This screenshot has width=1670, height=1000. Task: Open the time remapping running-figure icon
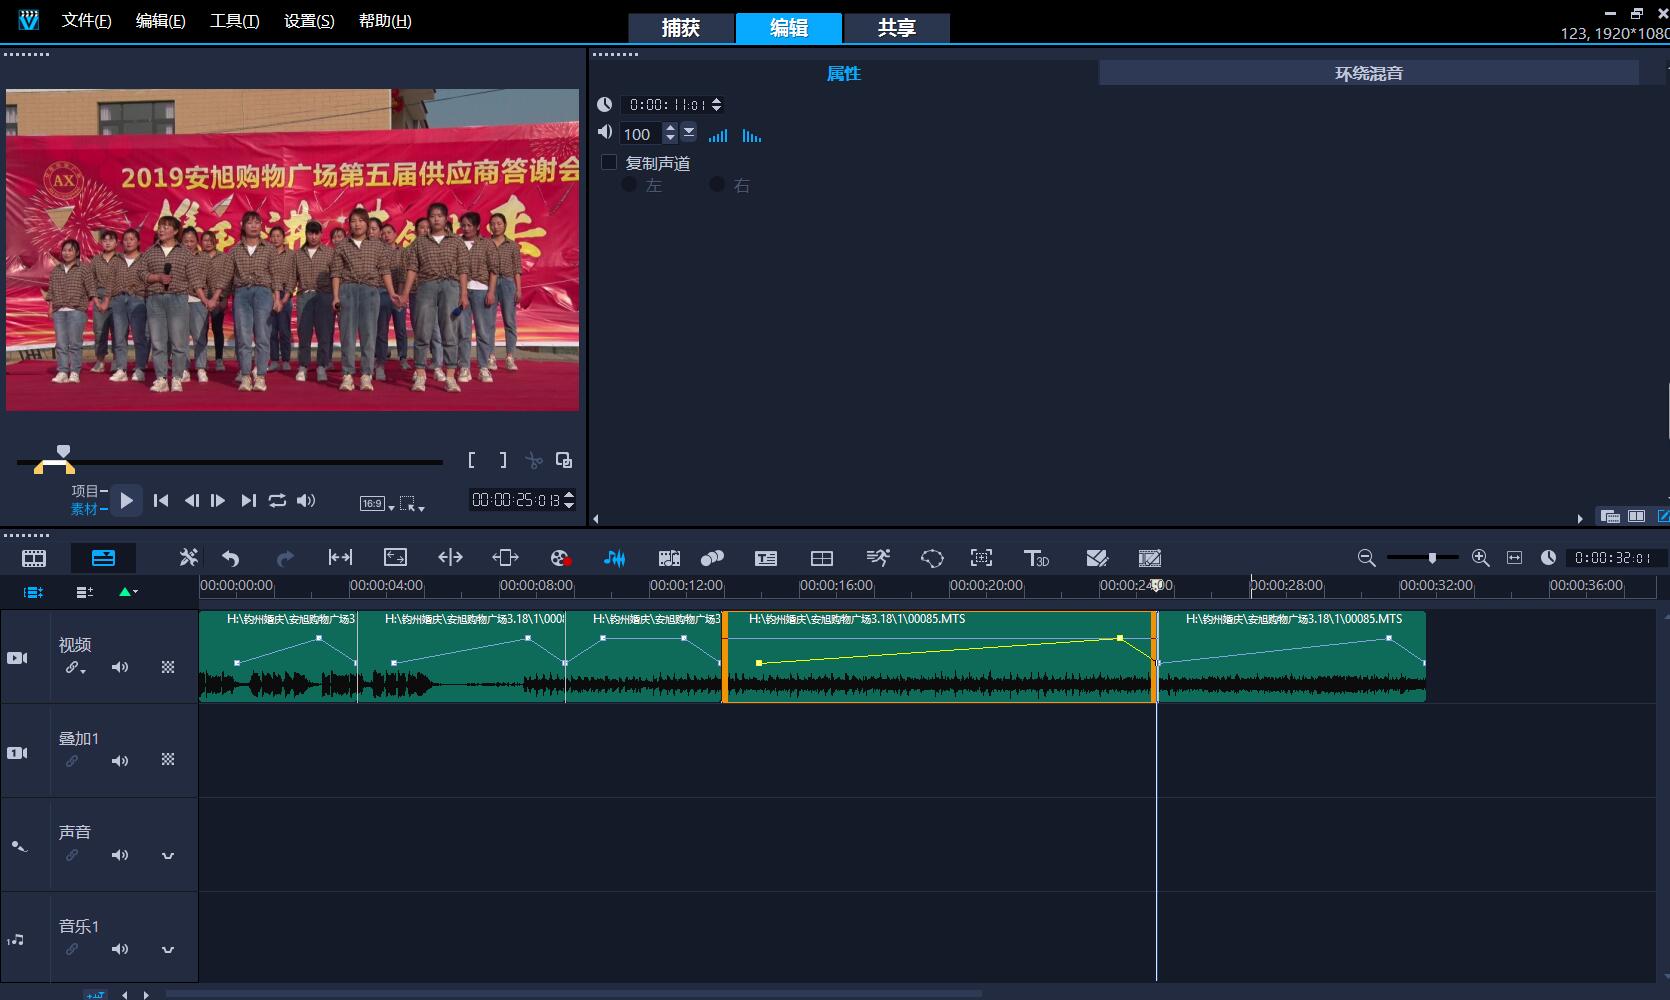tap(877, 558)
